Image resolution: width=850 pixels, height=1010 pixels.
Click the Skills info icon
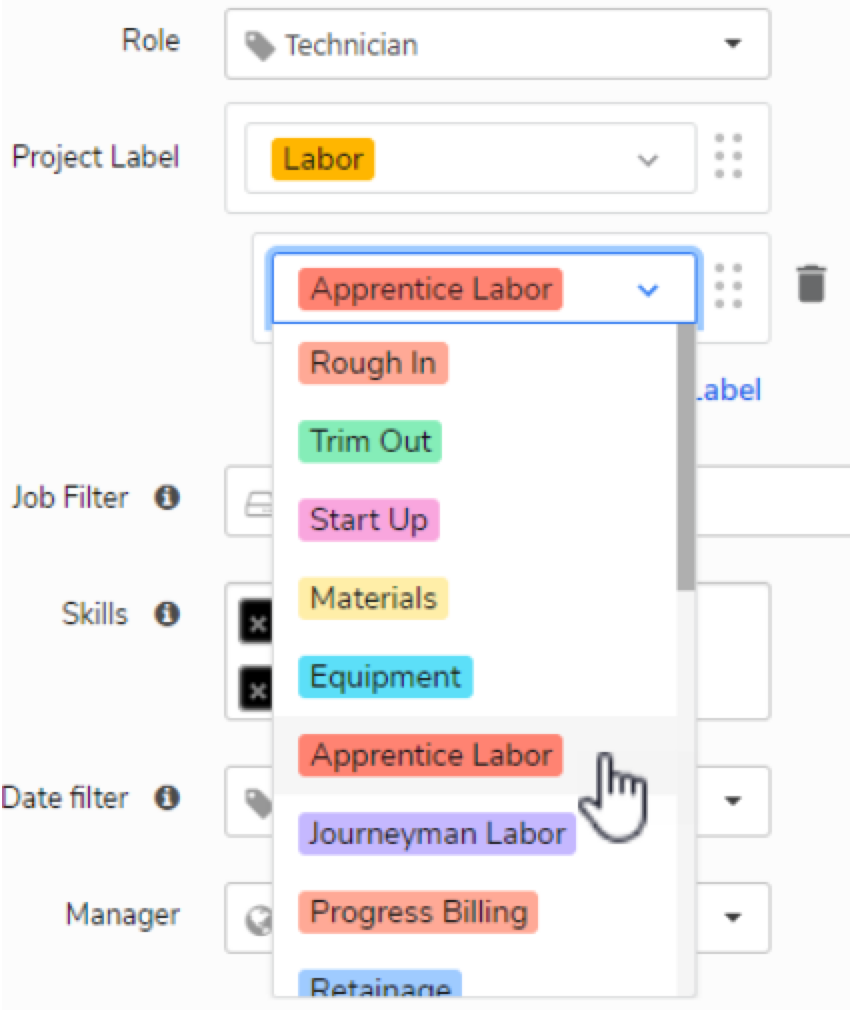[x=167, y=614]
